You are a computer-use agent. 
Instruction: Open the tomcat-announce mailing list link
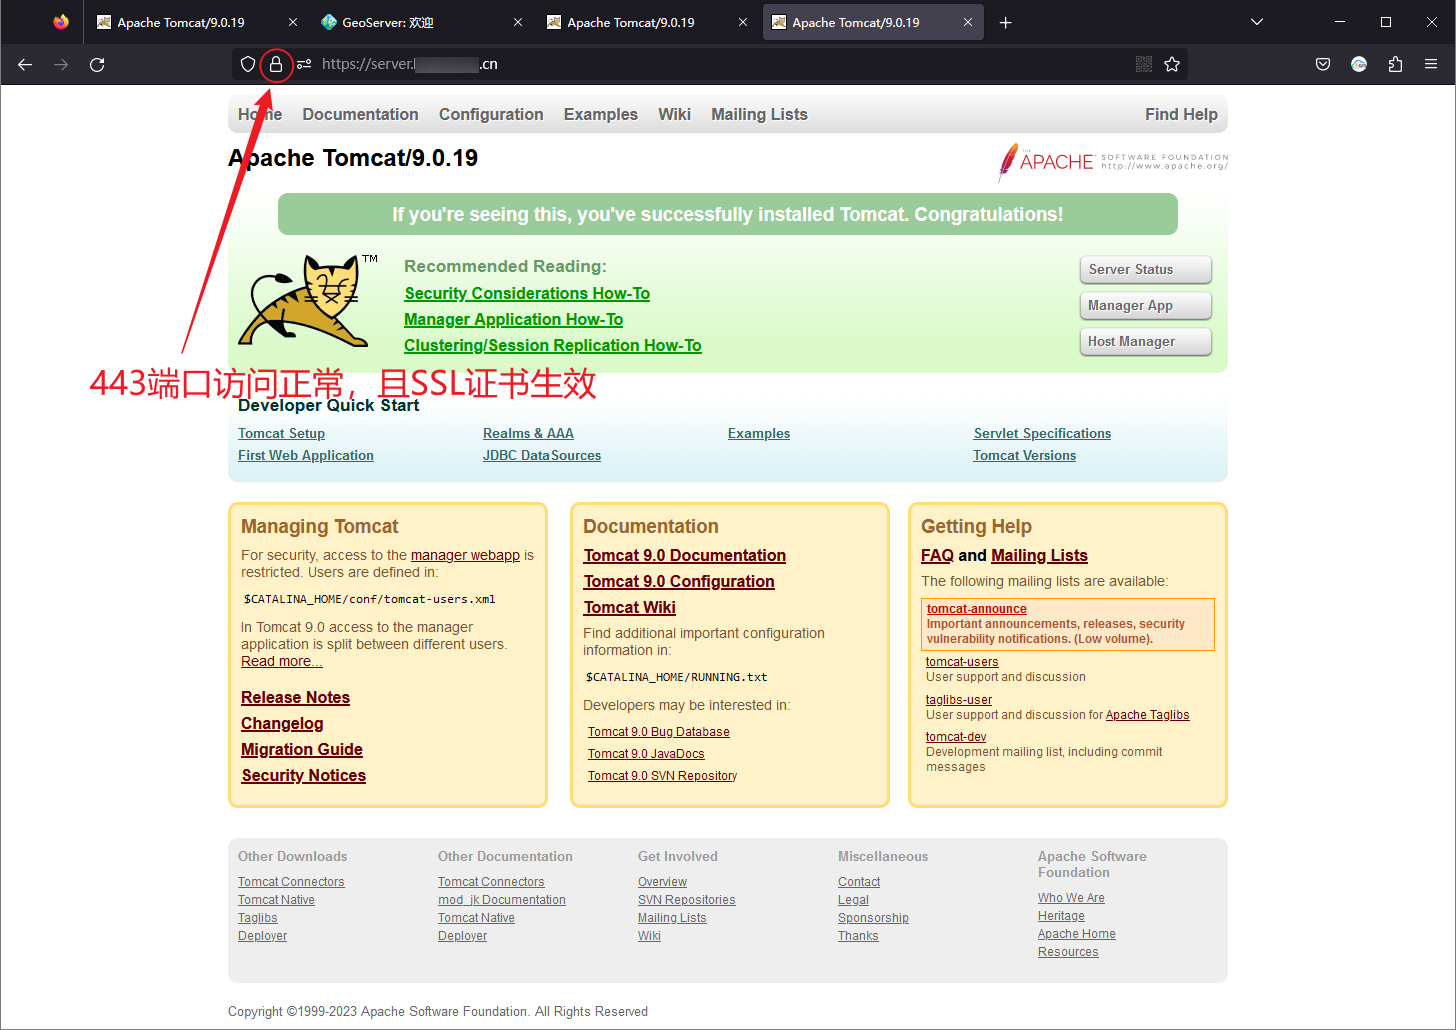point(976,608)
